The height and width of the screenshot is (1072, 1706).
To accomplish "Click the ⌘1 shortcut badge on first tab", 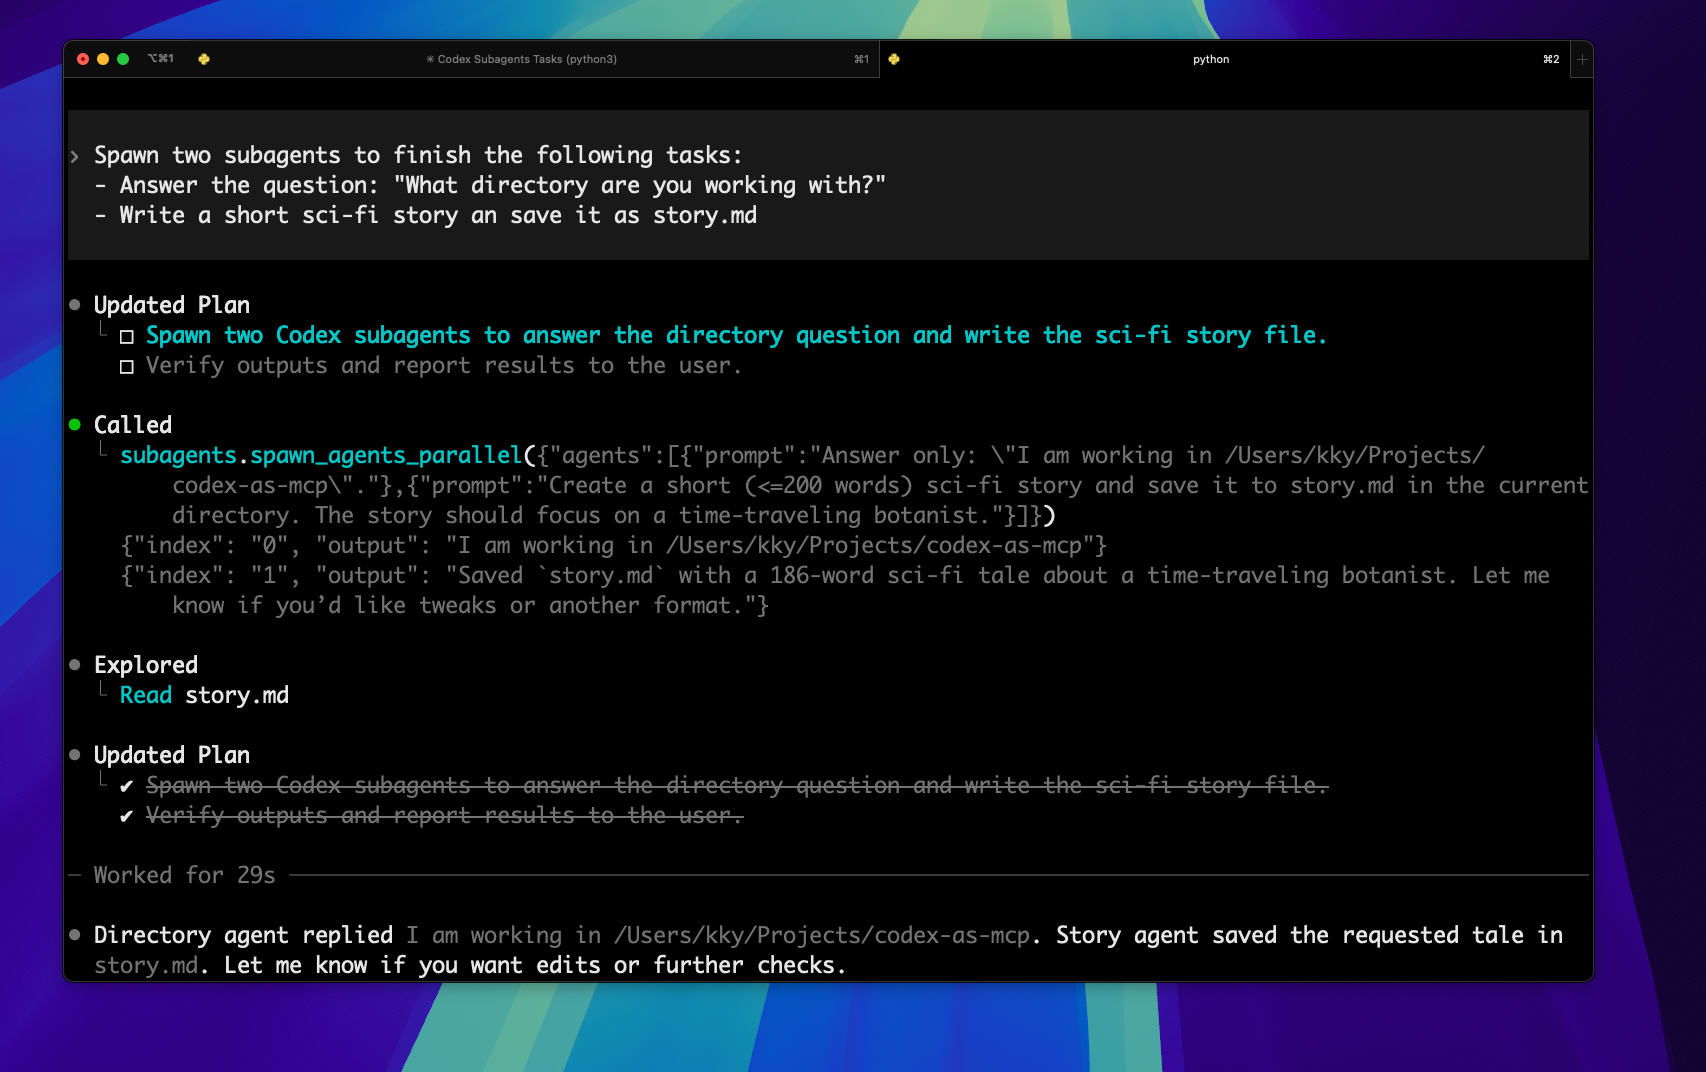I will pyautogui.click(x=861, y=58).
